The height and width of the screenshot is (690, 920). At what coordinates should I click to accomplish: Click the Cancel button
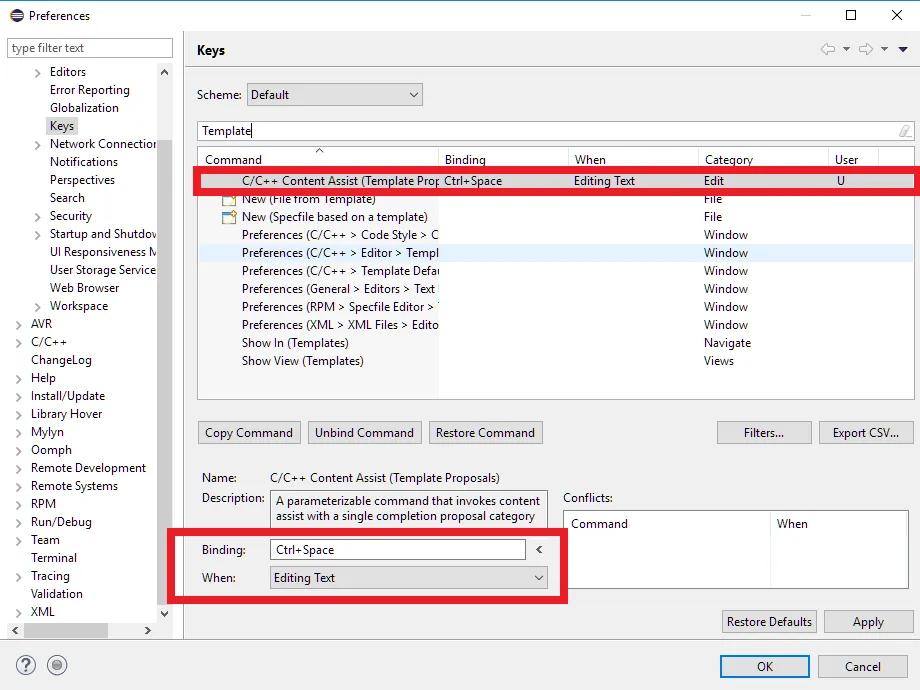click(x=862, y=667)
